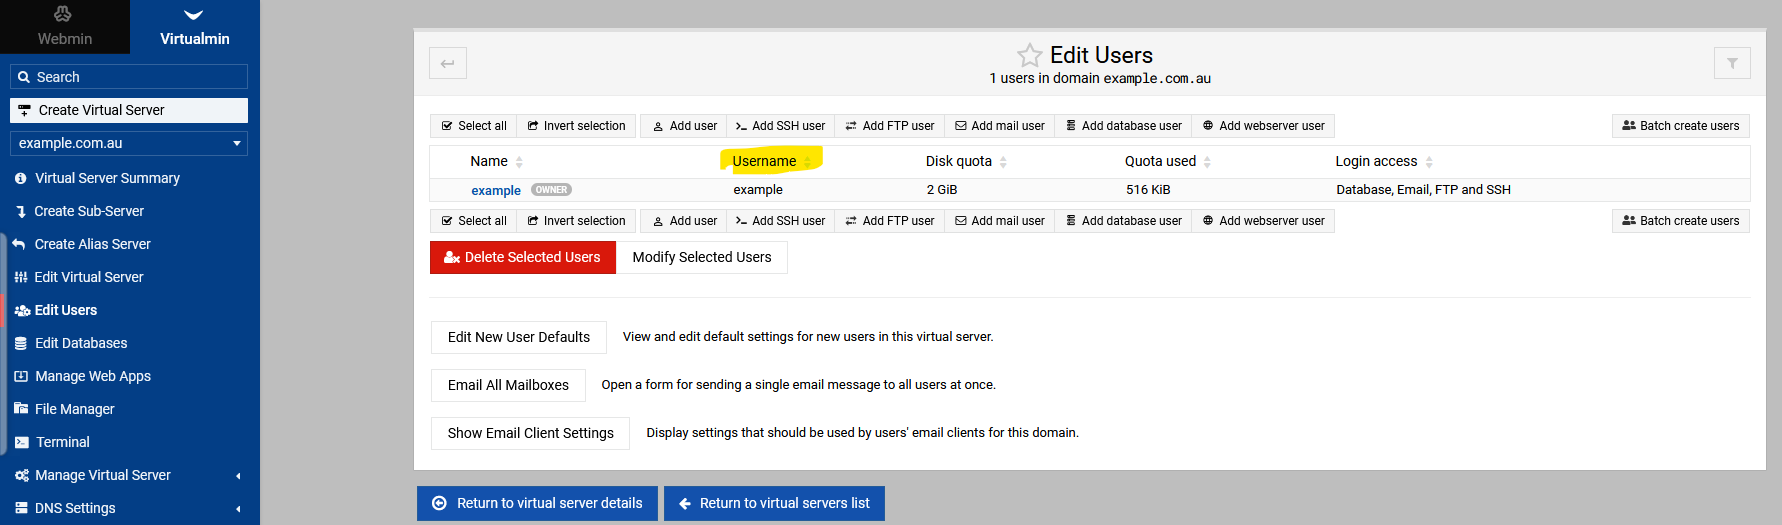Click the red Delete Selected Users button
1782x525 pixels.
(523, 257)
